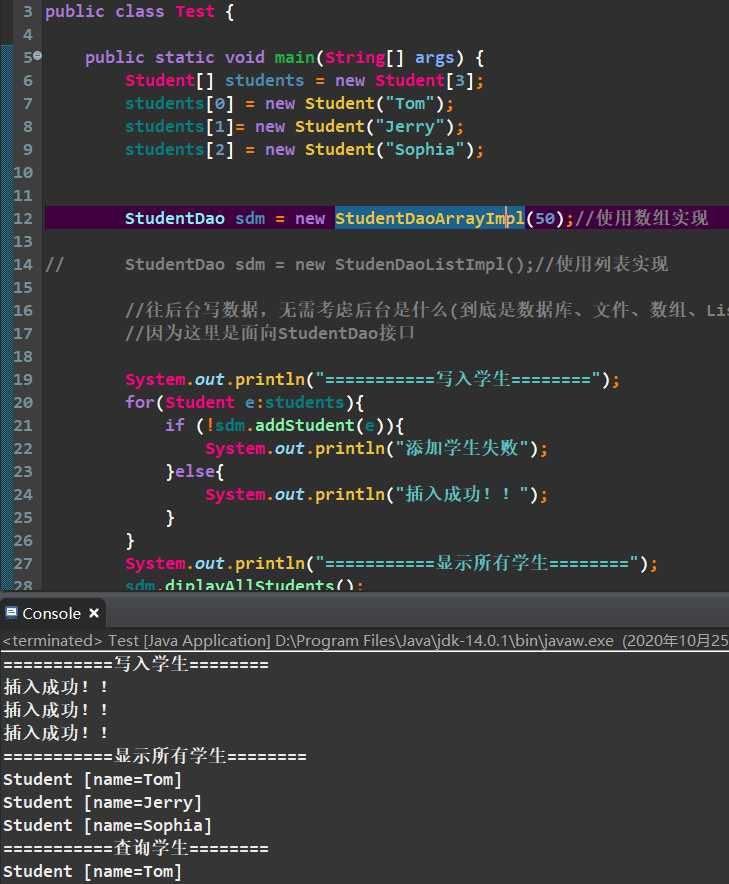
Task: Click the else keyword on line 23
Action: click(x=195, y=471)
